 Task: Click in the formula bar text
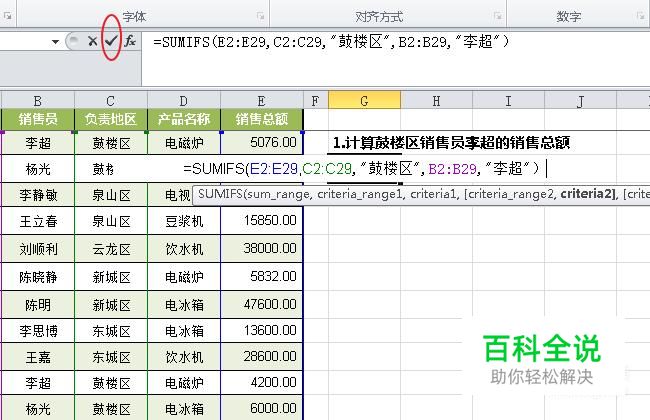point(331,41)
